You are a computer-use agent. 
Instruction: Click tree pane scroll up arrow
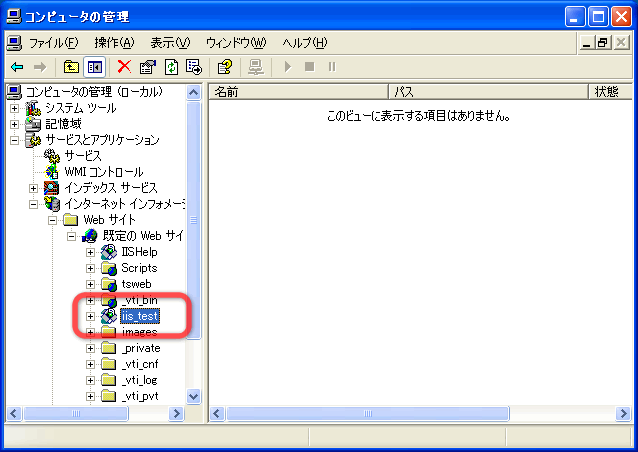tap(194, 93)
